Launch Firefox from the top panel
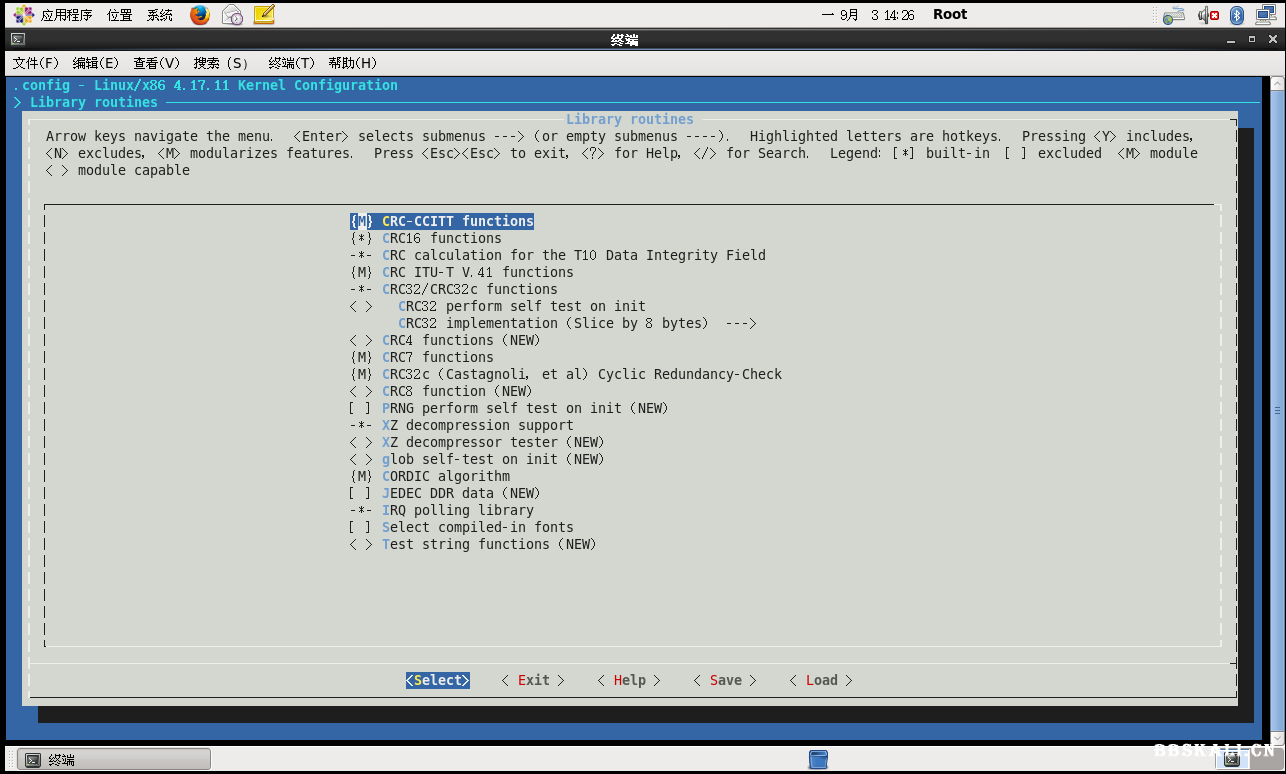Viewport: 1286px width, 774px height. point(199,14)
